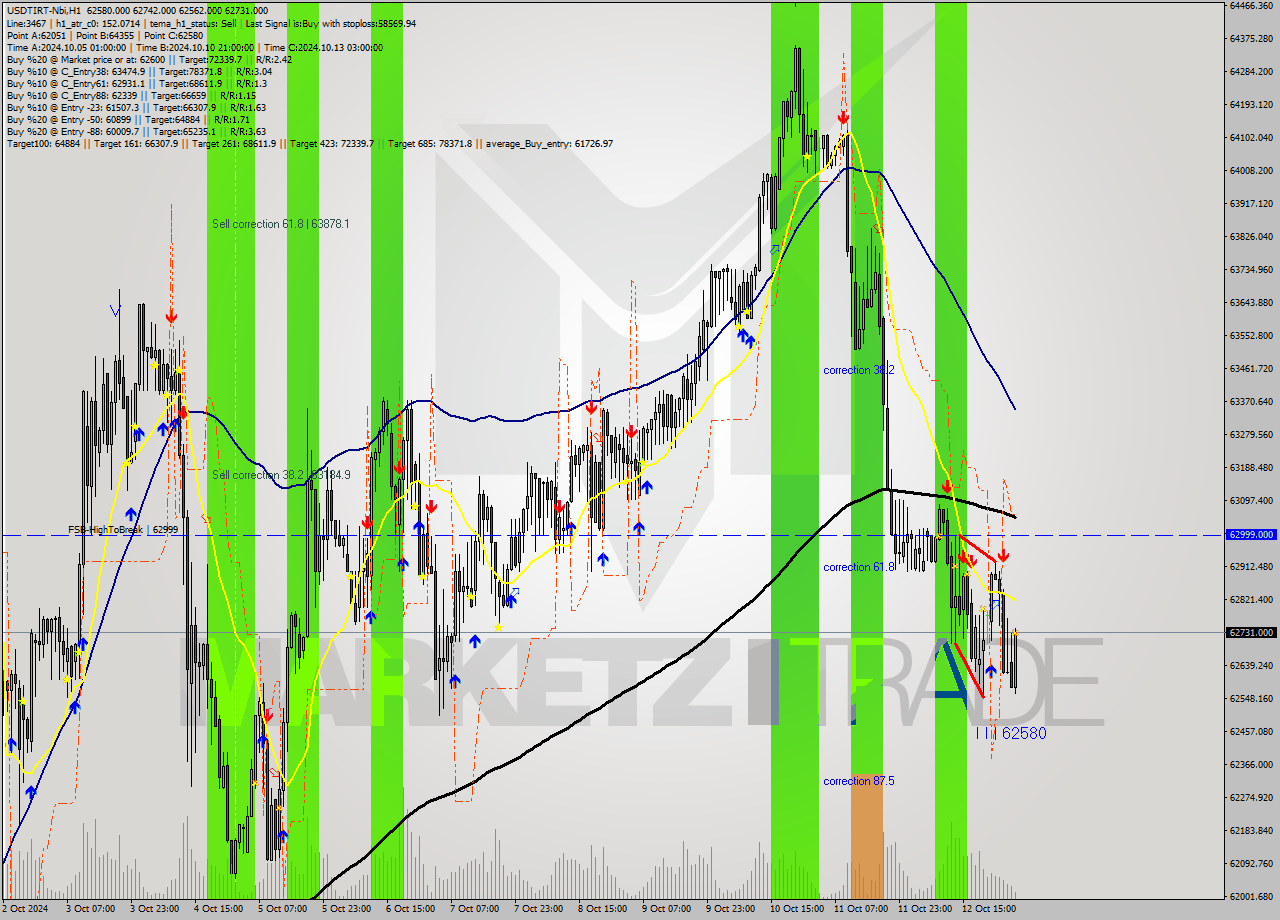Click the blue 'correction 38.2' label
The image size is (1280, 920).
(859, 370)
